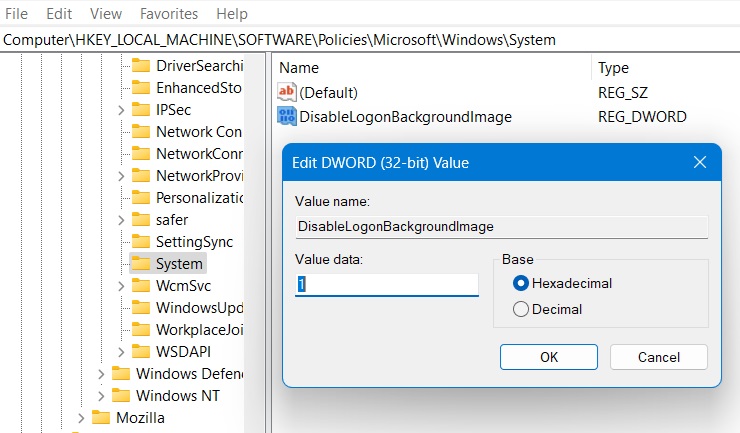Click the NetworkProvi folder icon
740x433 pixels.
141,176
